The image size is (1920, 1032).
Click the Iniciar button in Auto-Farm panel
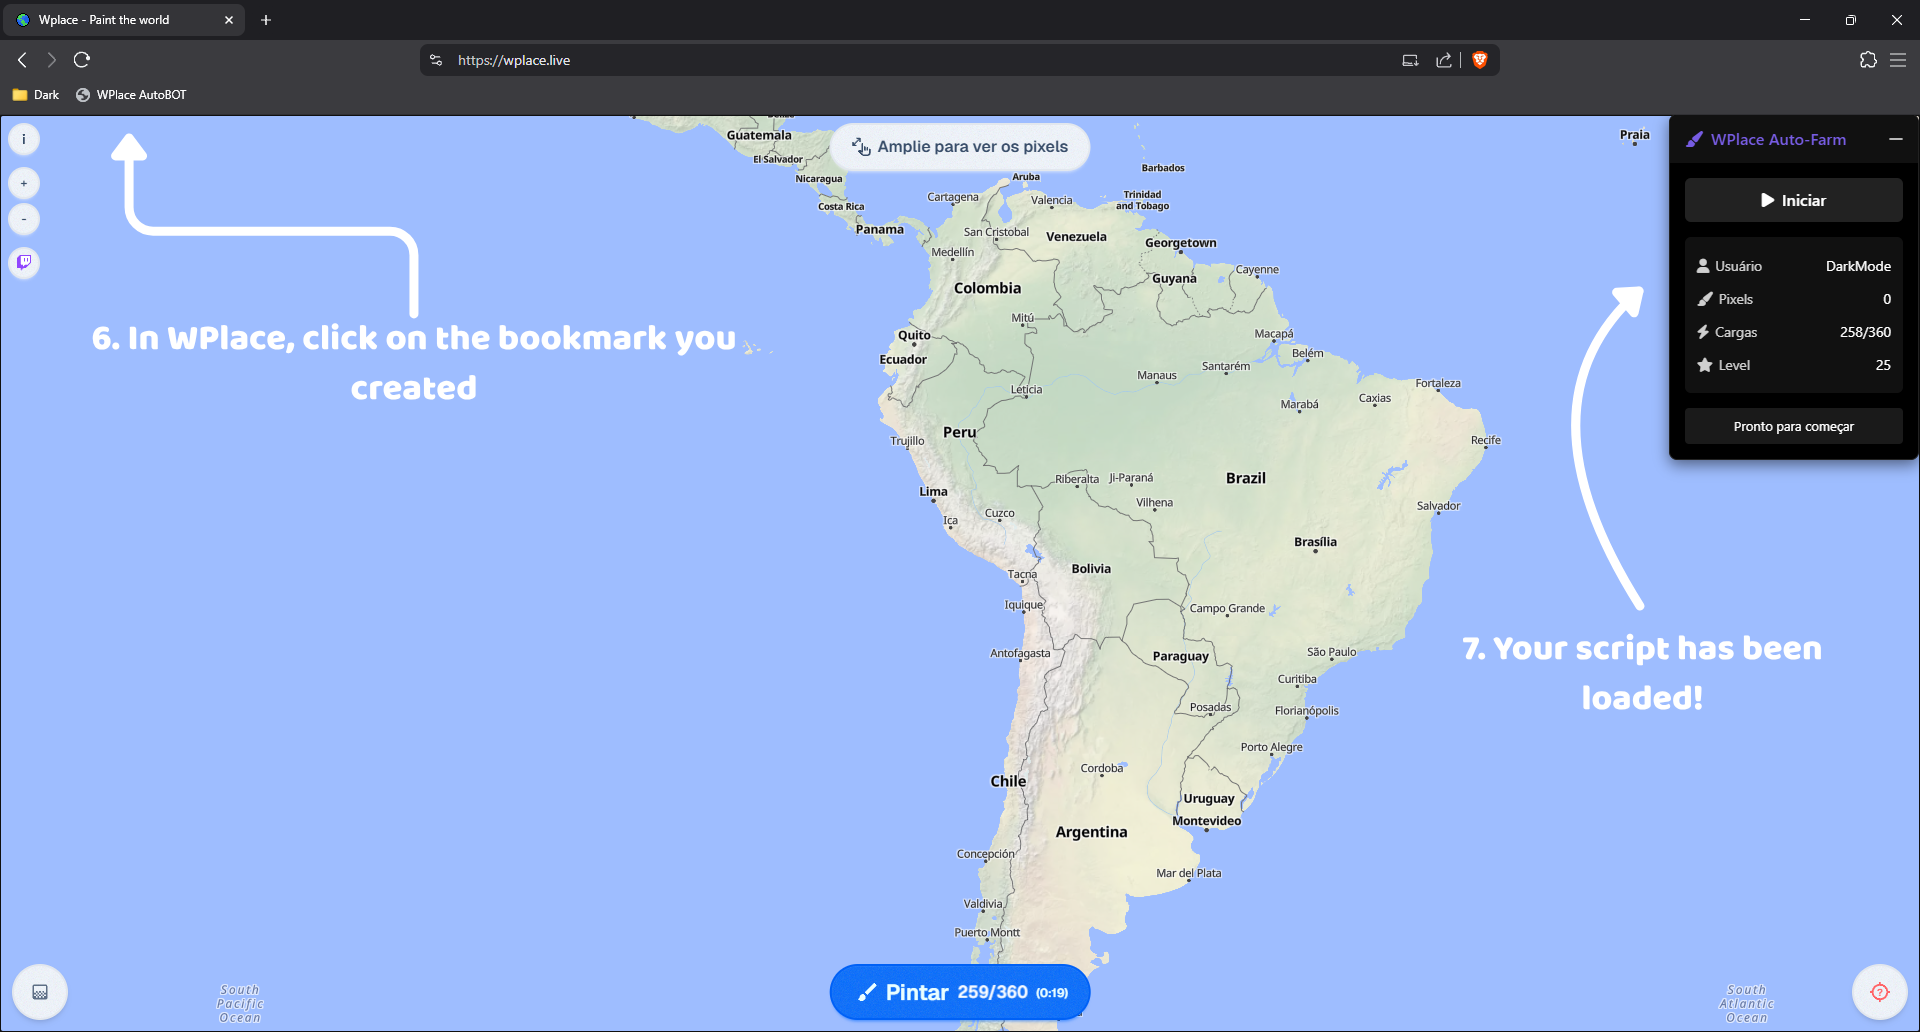point(1794,200)
